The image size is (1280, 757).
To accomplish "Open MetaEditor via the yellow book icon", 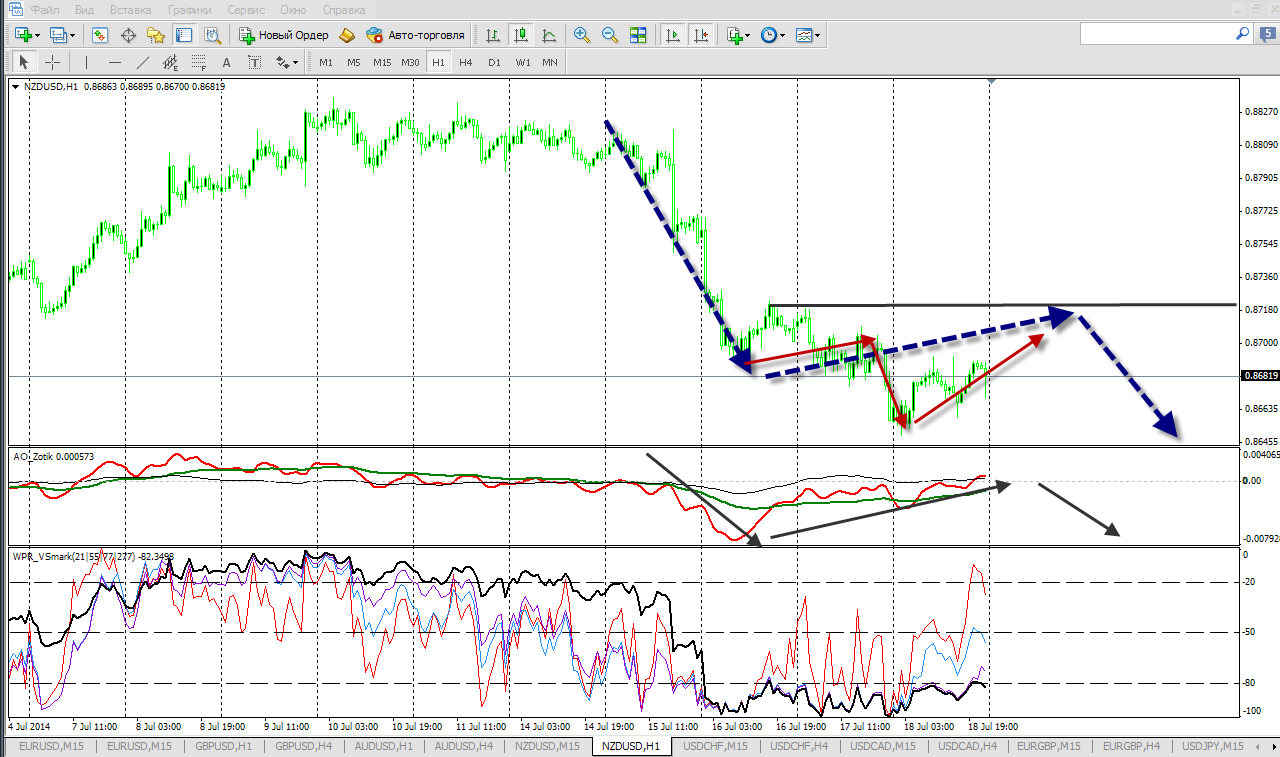I will pyautogui.click(x=347, y=35).
